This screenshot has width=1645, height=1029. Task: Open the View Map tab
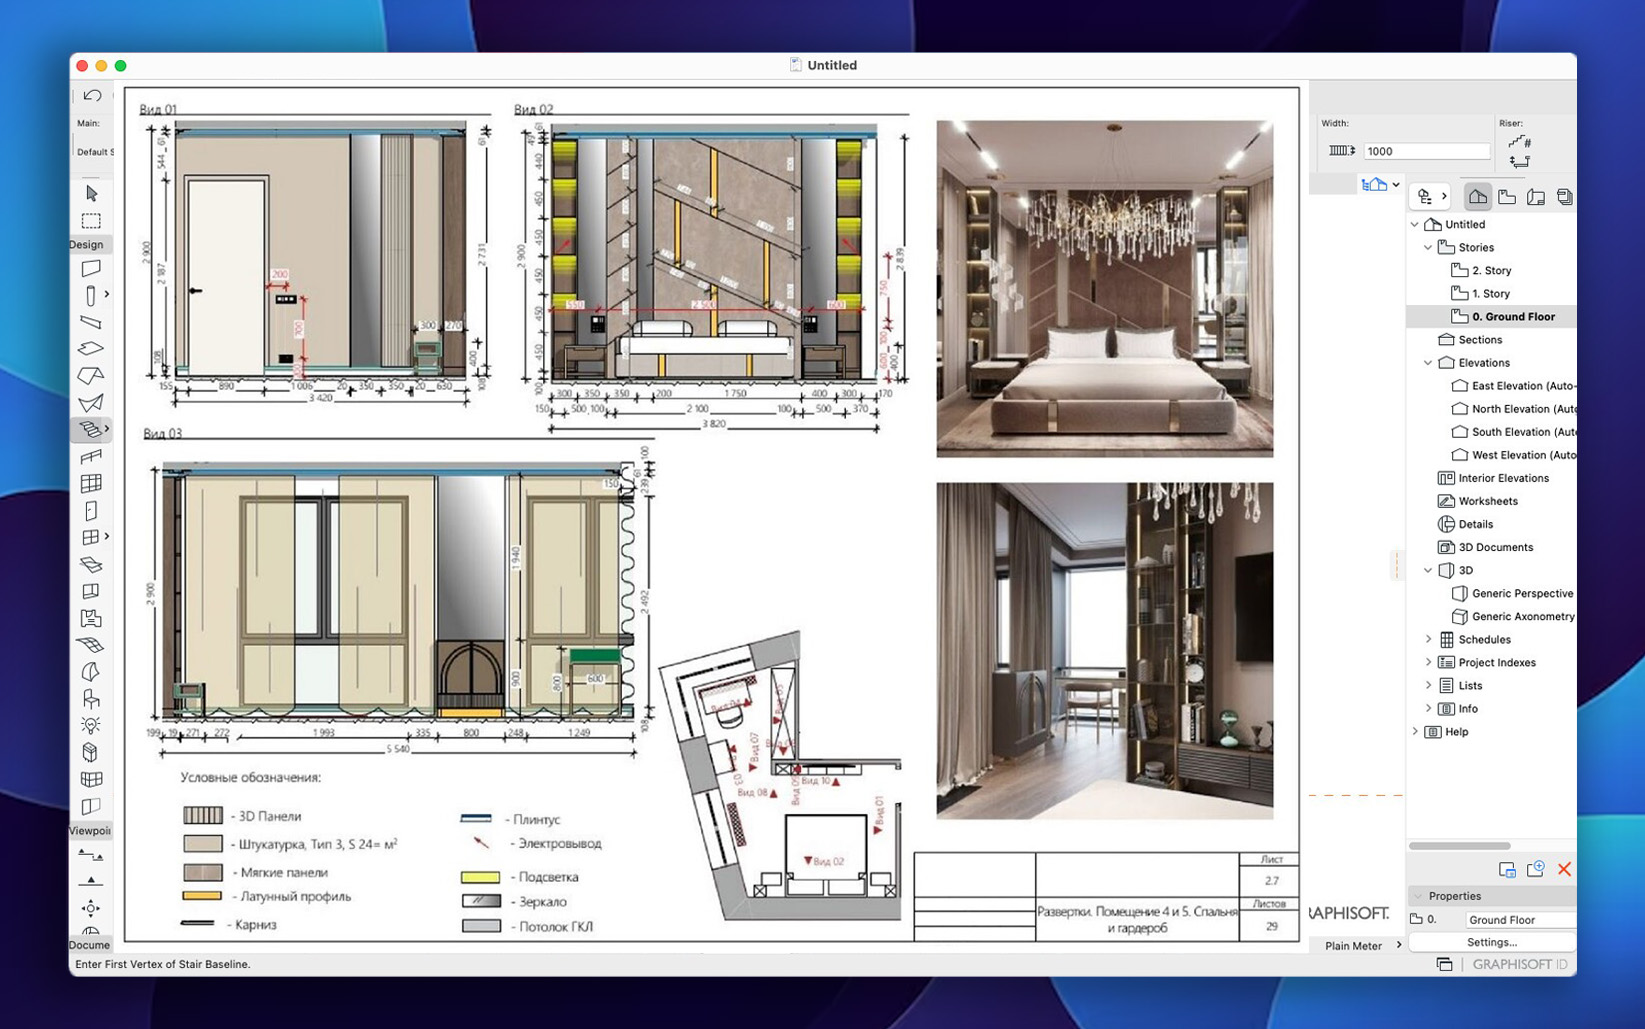click(x=1506, y=197)
